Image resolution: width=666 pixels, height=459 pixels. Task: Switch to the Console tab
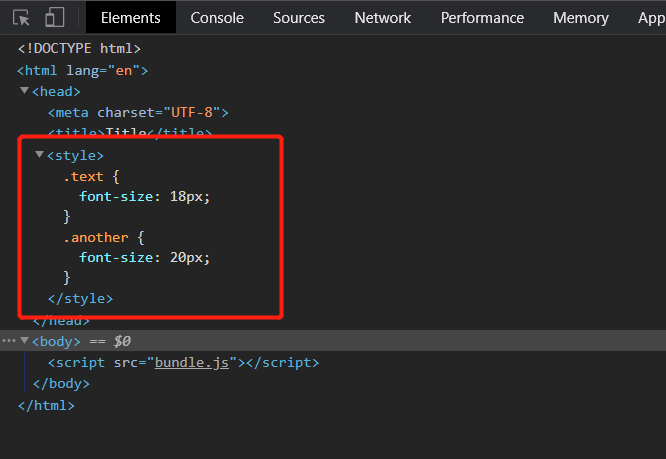[x=217, y=17]
